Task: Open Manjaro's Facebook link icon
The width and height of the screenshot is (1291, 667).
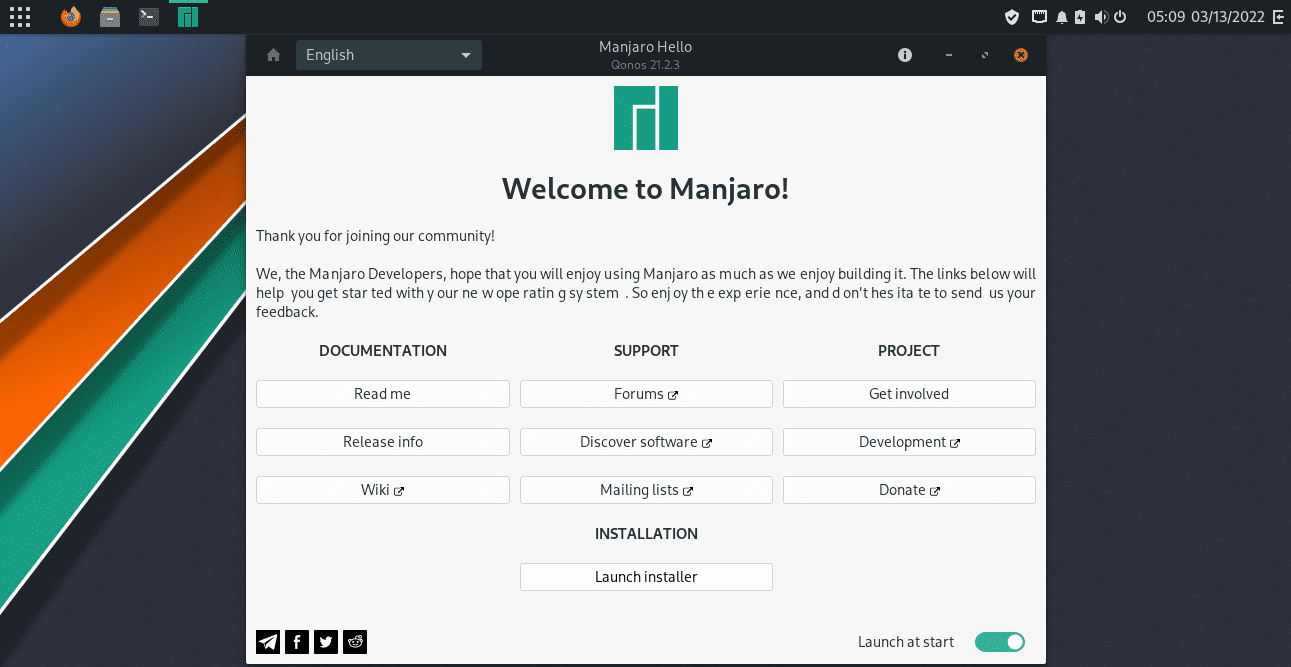Action: 297,642
